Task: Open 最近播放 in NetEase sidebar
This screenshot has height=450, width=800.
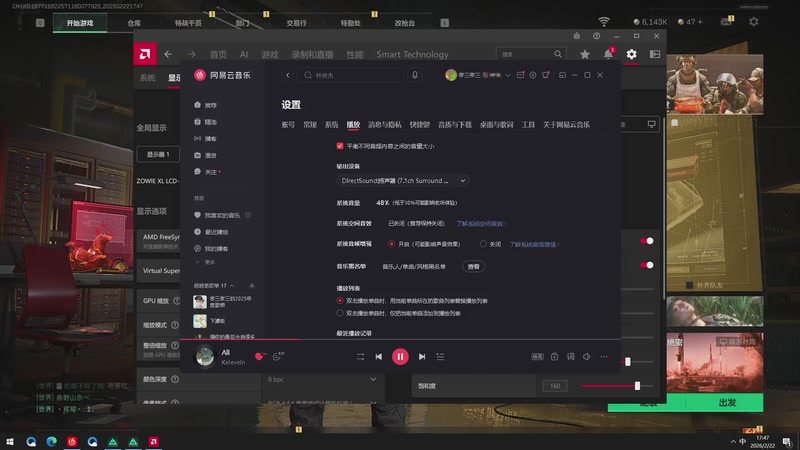Action: coord(211,232)
